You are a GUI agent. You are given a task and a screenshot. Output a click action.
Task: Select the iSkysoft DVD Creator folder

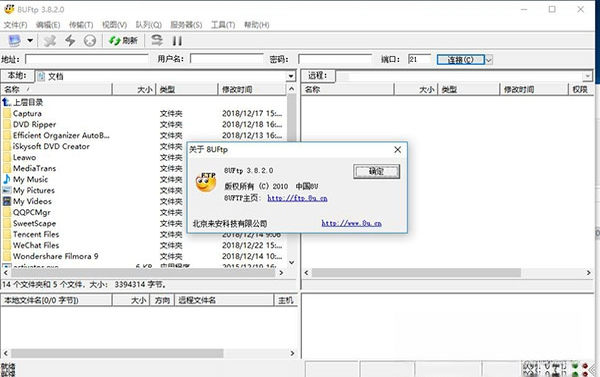tap(46, 146)
